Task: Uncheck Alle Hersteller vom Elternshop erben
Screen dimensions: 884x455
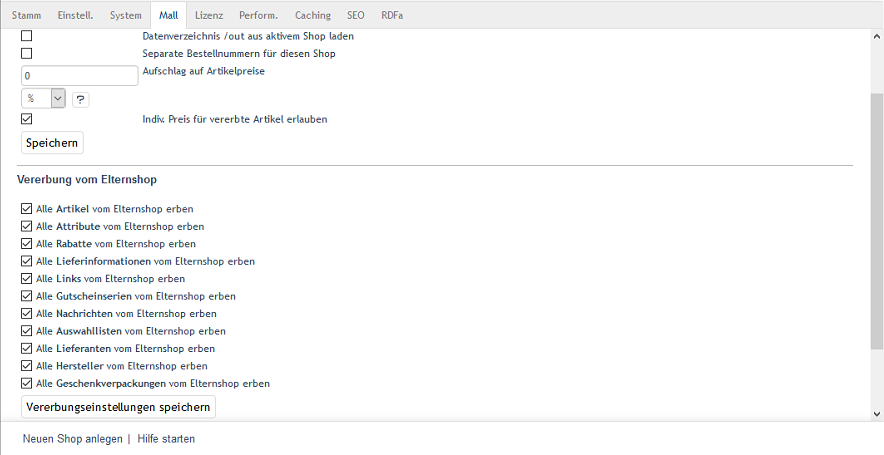Action: click(27, 366)
